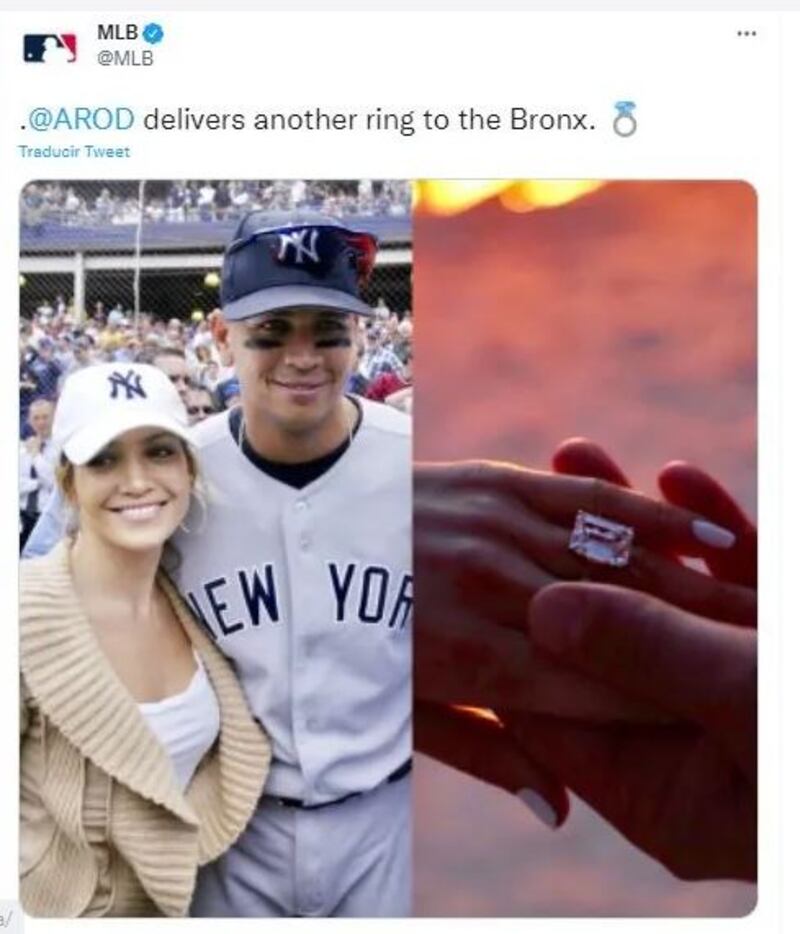Click the ring emoji after the tweet text

[624, 119]
